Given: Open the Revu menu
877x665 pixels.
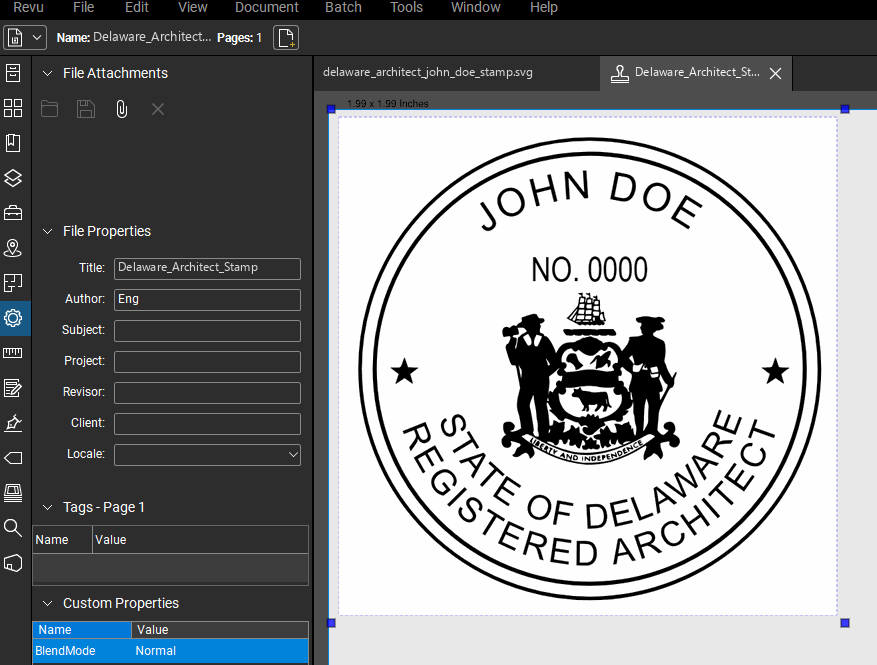Looking at the screenshot, I should pyautogui.click(x=28, y=7).
